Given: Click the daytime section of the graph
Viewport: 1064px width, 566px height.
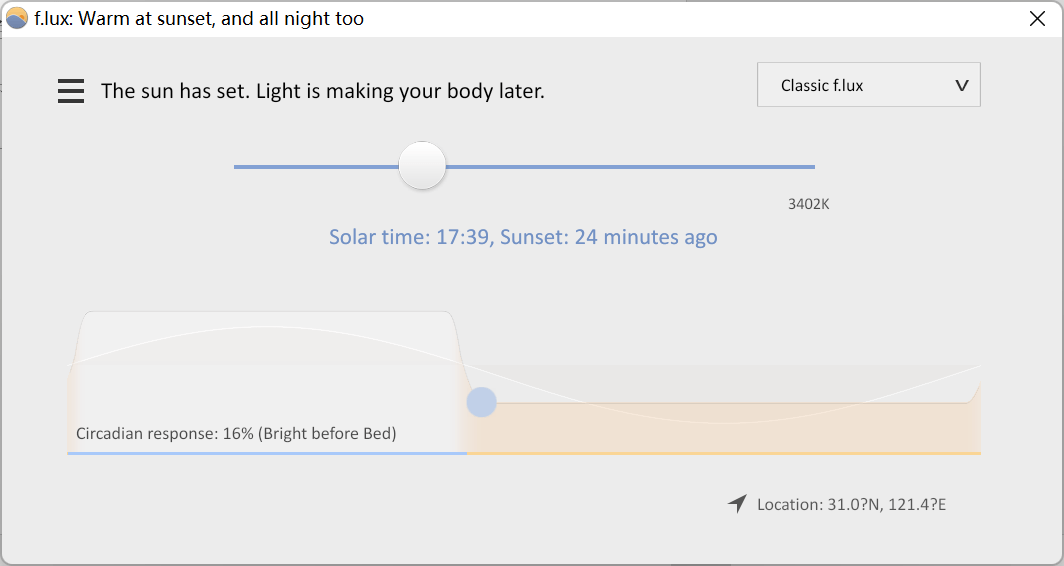Looking at the screenshot, I should point(267,380).
